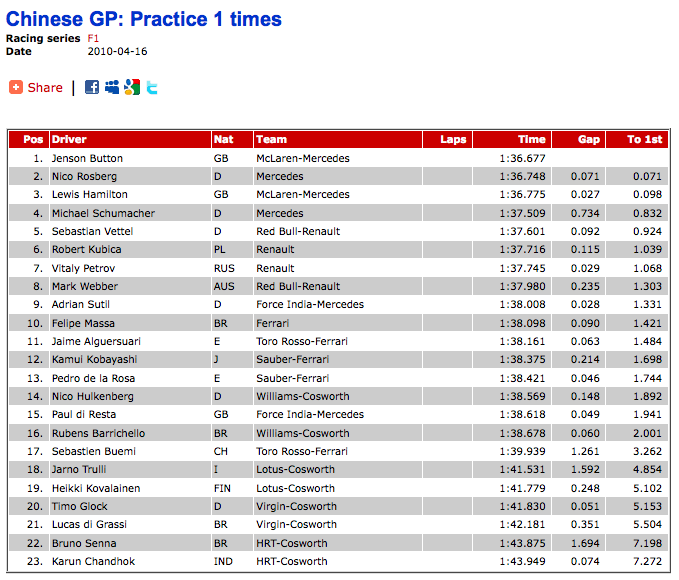Click the Chinese GP Practice 1 times heading

[x=144, y=19]
